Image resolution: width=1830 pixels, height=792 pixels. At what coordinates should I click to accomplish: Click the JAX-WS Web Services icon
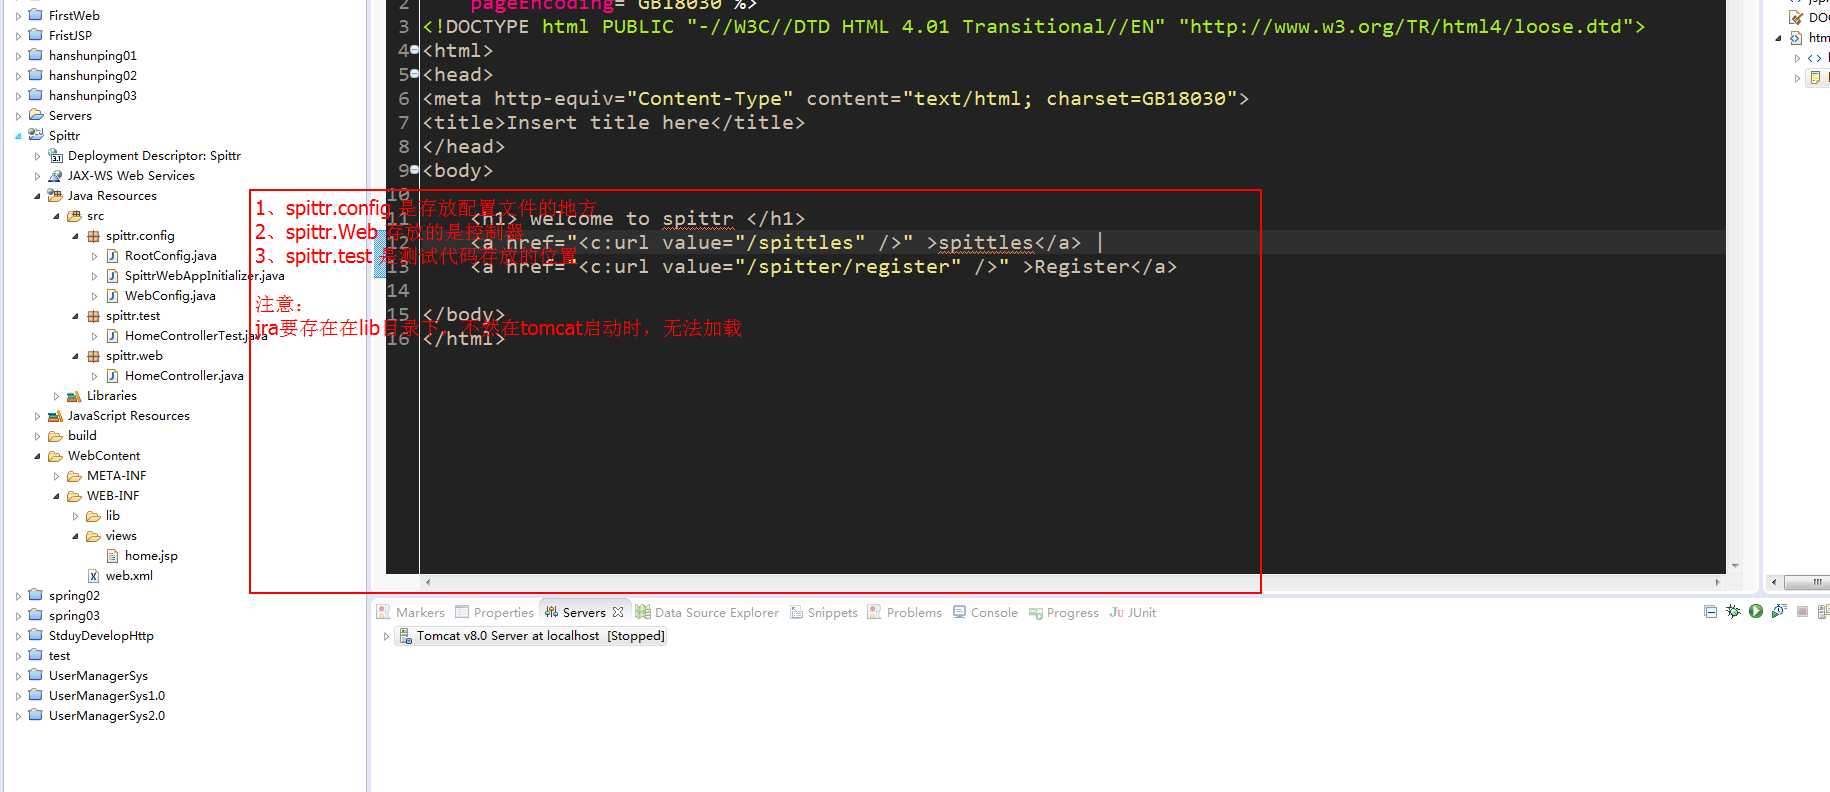point(56,175)
